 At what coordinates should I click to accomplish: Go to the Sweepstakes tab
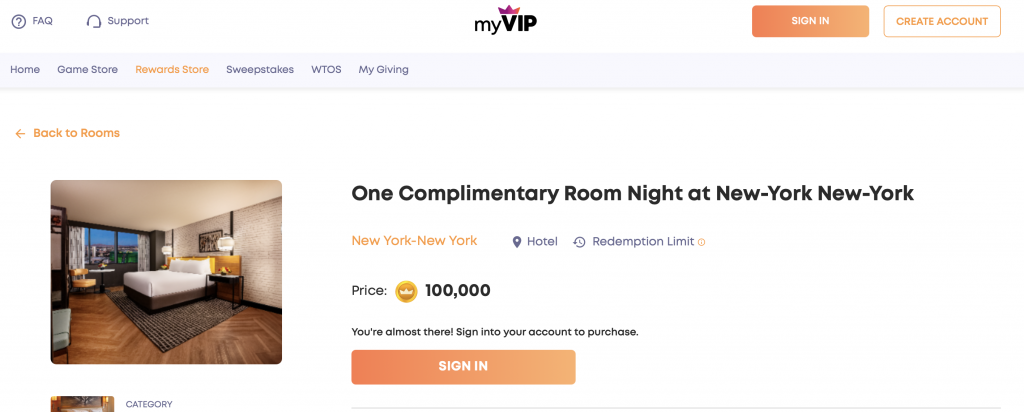click(x=260, y=70)
